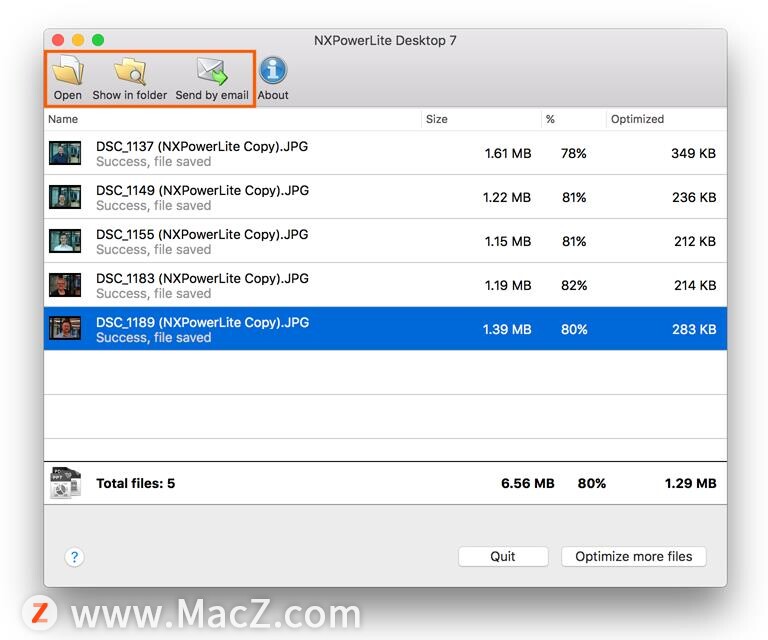Click the Show in folder icon
Screen dimensions: 768x640
pos(130,71)
